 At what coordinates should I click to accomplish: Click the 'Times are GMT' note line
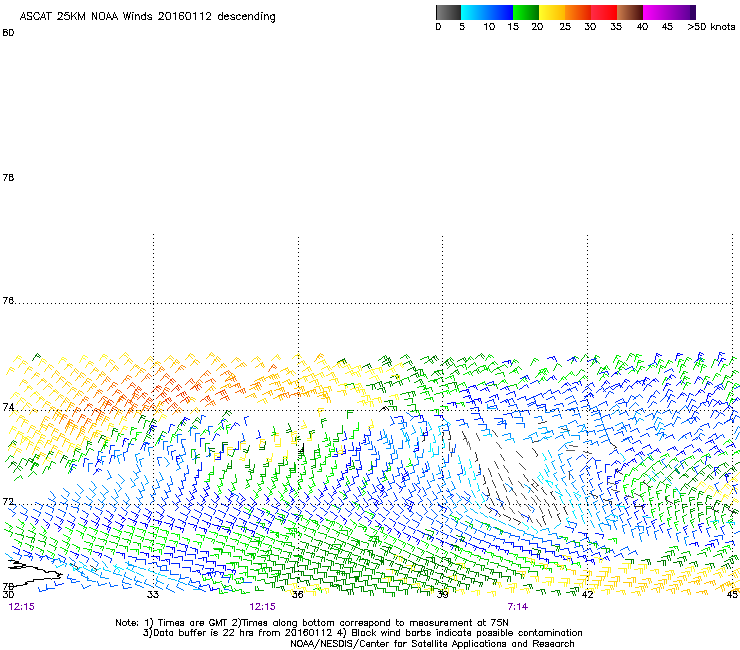(x=312, y=623)
